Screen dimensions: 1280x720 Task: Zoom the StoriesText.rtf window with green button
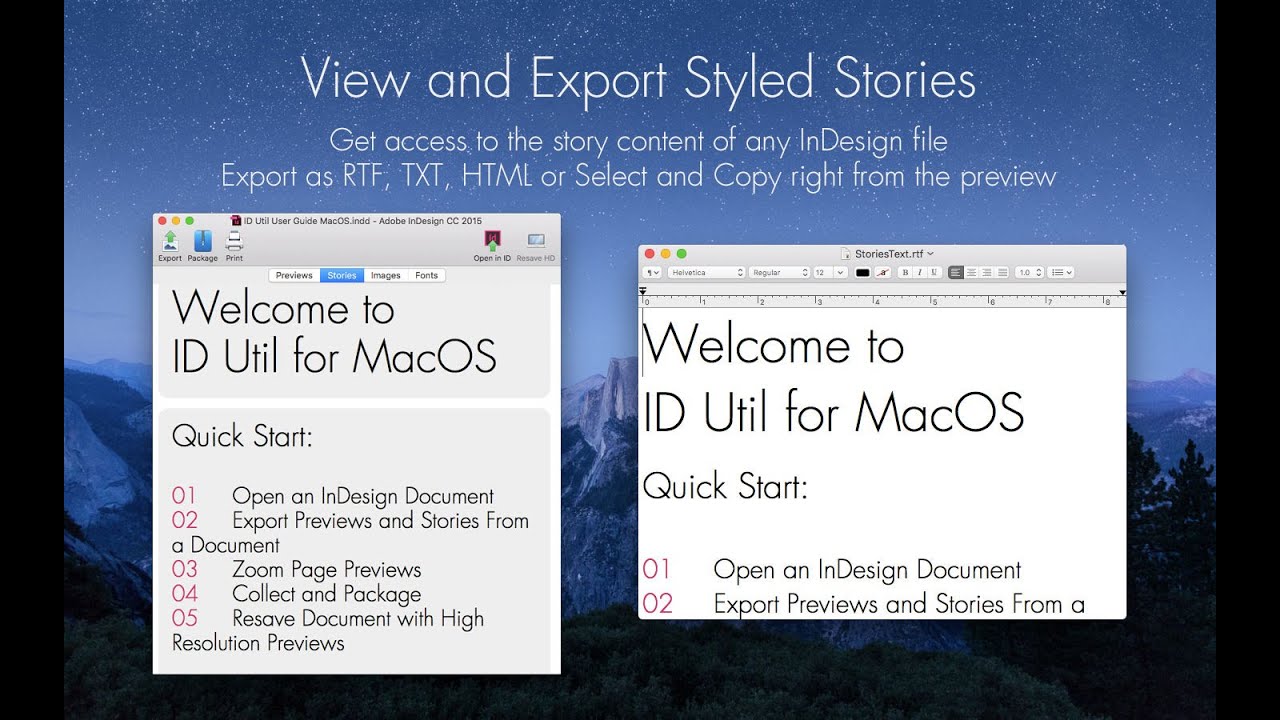pyautogui.click(x=682, y=254)
